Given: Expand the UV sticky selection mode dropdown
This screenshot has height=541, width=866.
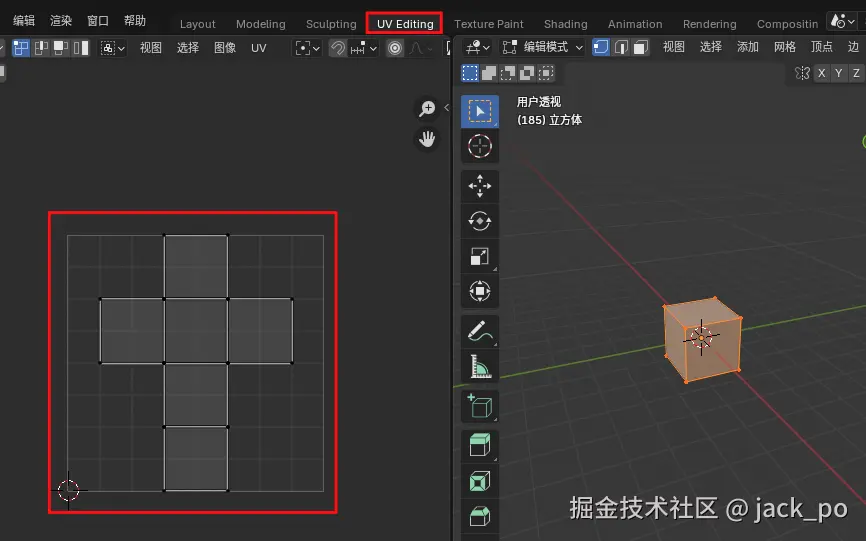Looking at the screenshot, I should pyautogui.click(x=113, y=49).
